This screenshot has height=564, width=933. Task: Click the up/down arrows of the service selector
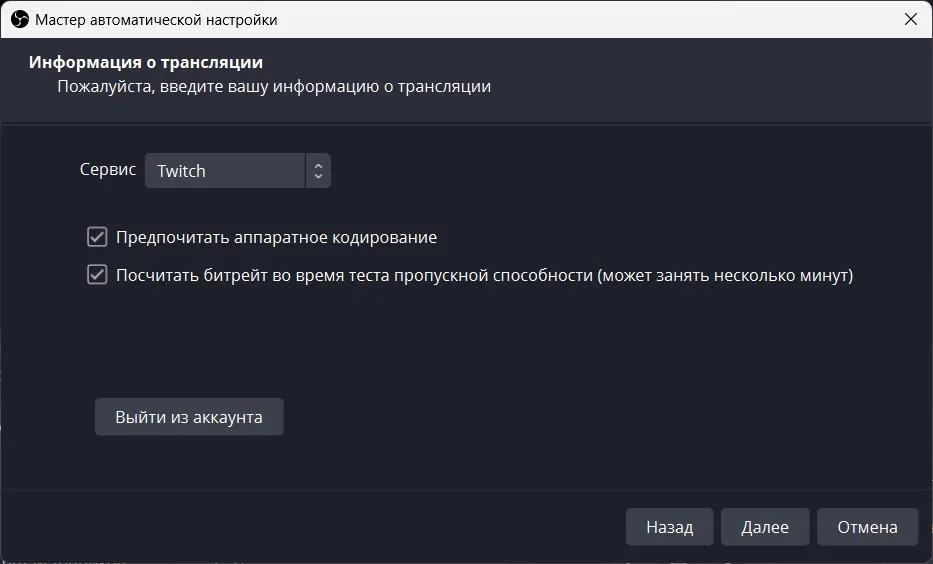(x=318, y=171)
